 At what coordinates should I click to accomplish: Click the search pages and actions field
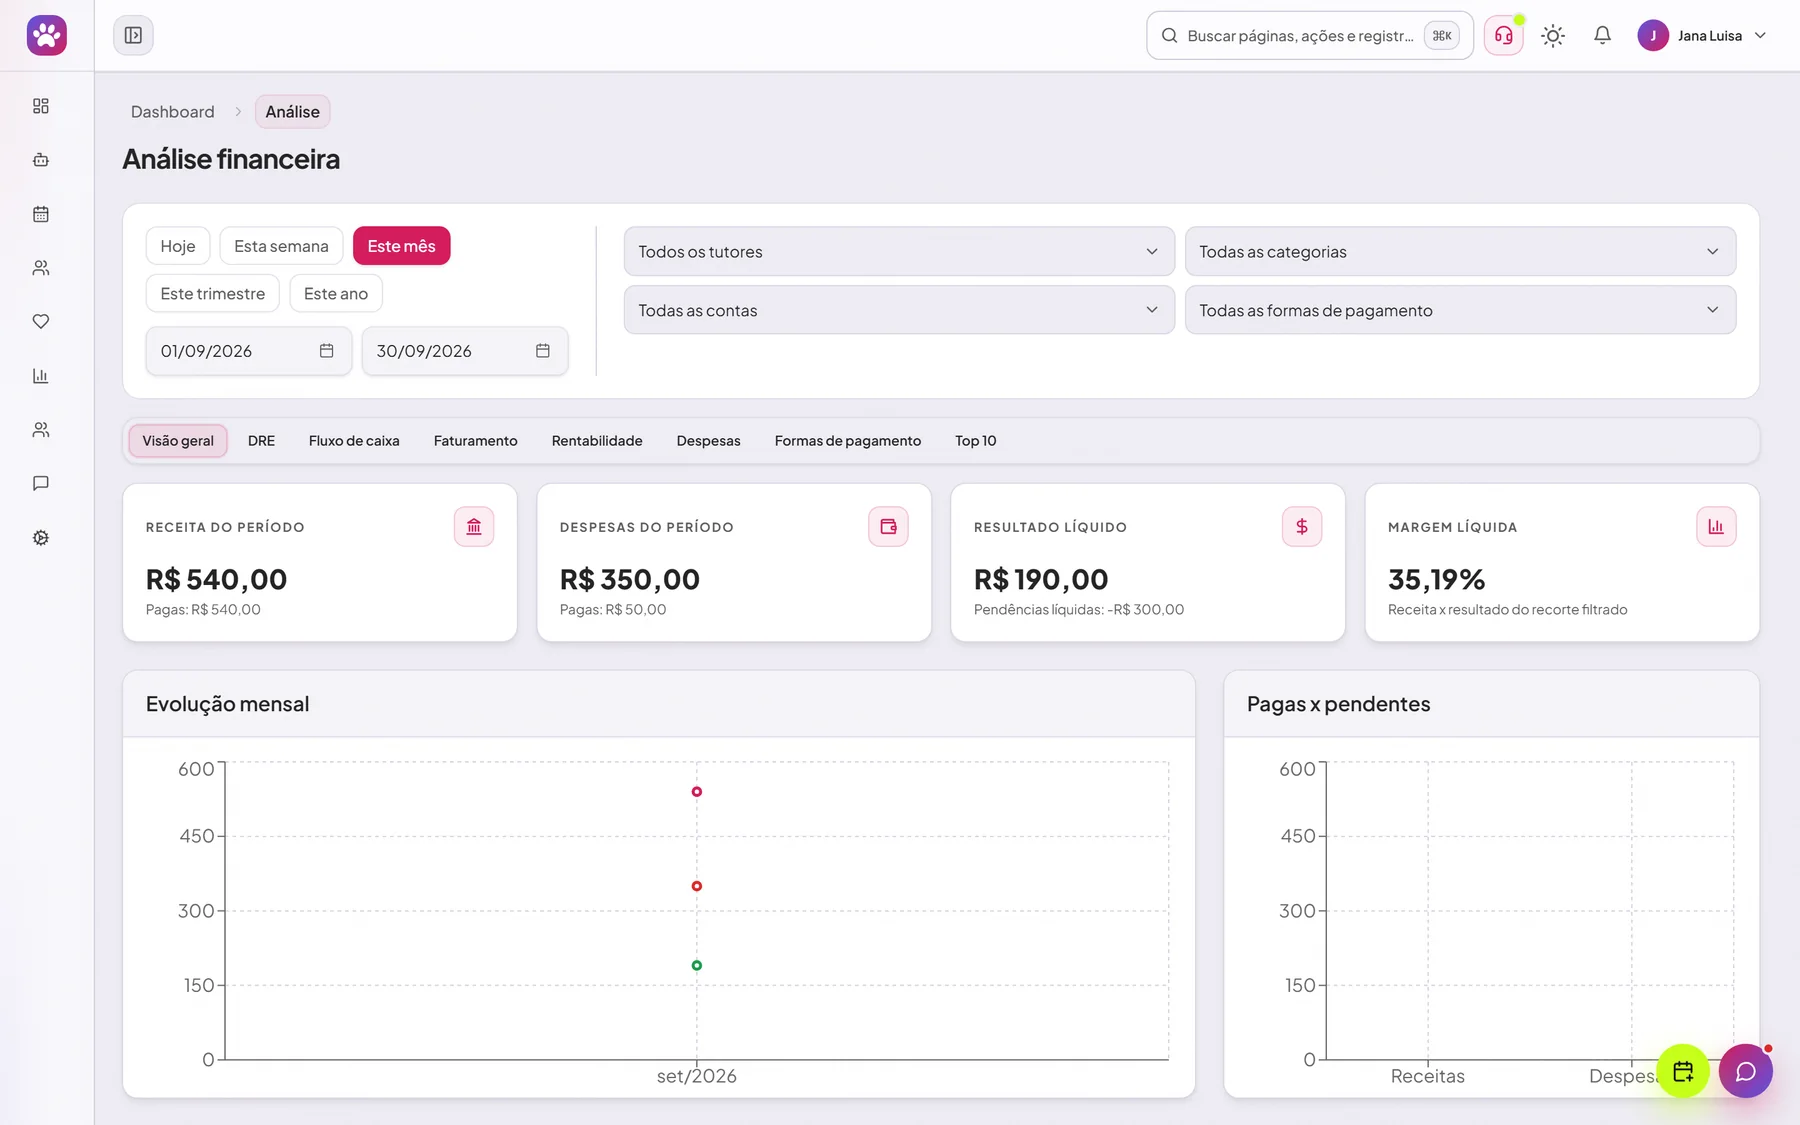[x=1310, y=36]
